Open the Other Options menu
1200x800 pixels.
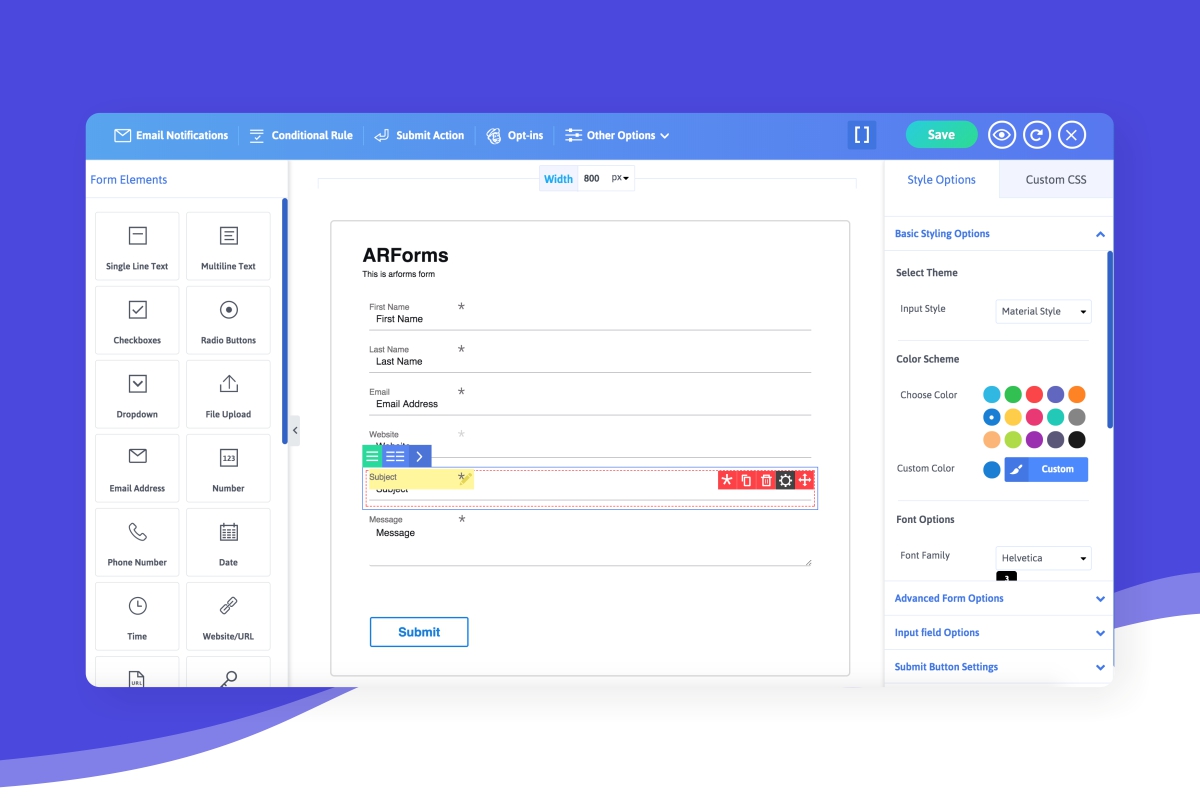[617, 135]
